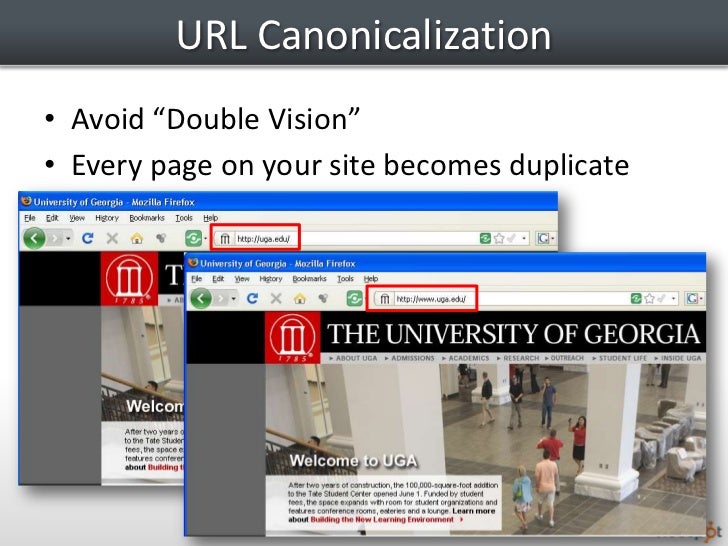
Task: Click Stop X icon in the www.uga.edu window
Action: tap(276, 298)
